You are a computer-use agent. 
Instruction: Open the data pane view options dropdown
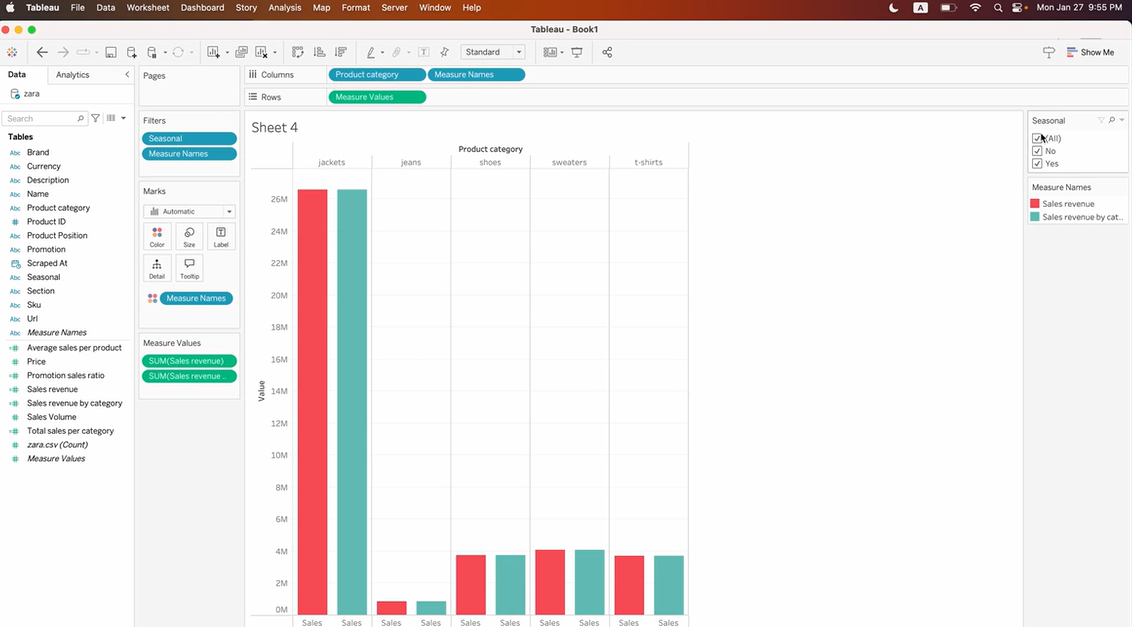pyautogui.click(x=123, y=118)
